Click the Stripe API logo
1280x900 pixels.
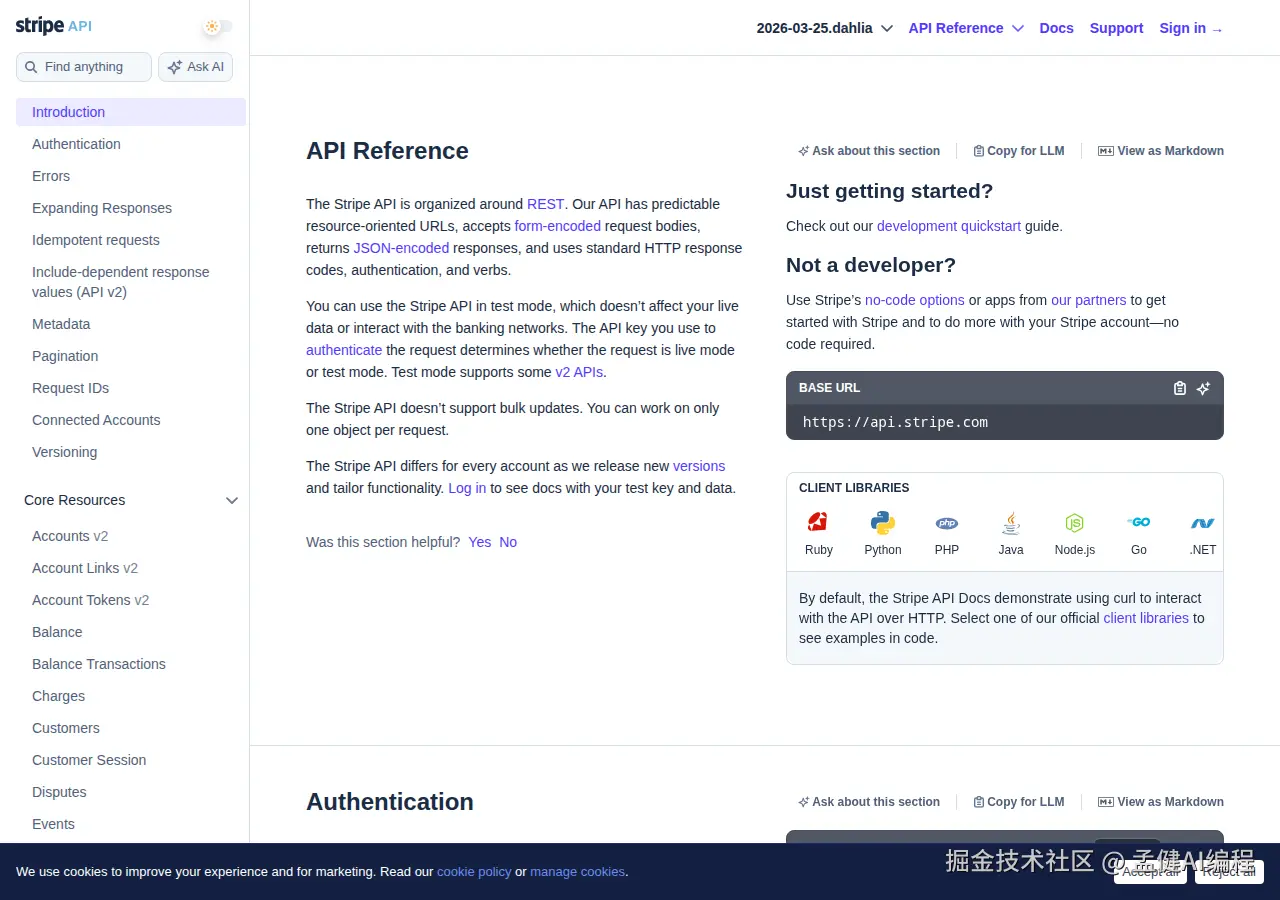[53, 25]
